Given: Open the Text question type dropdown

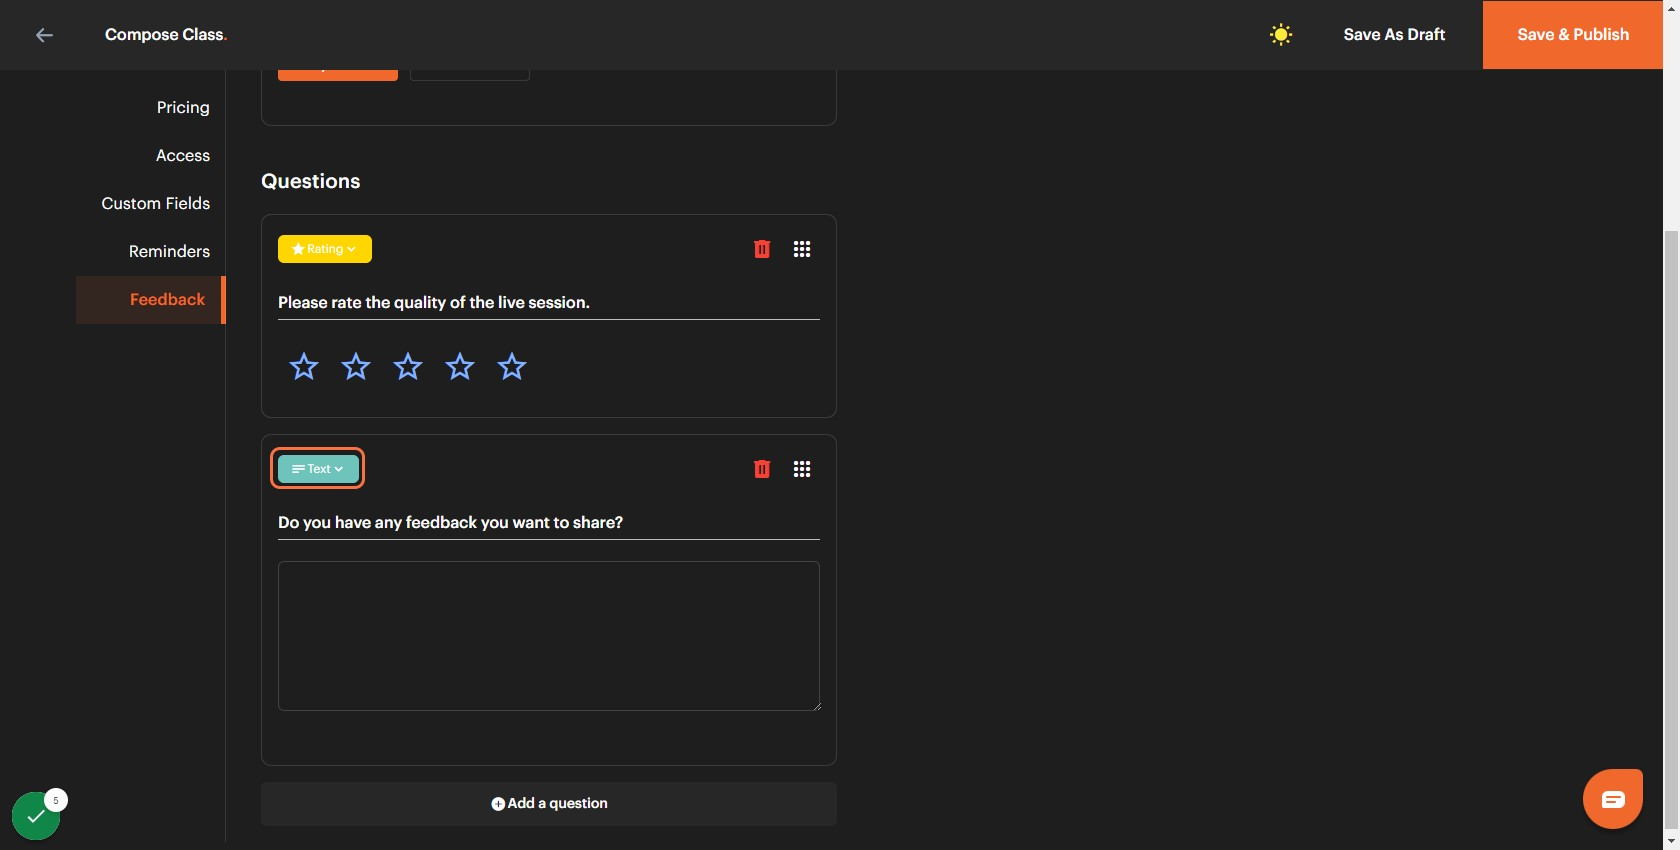Looking at the screenshot, I should coord(318,469).
